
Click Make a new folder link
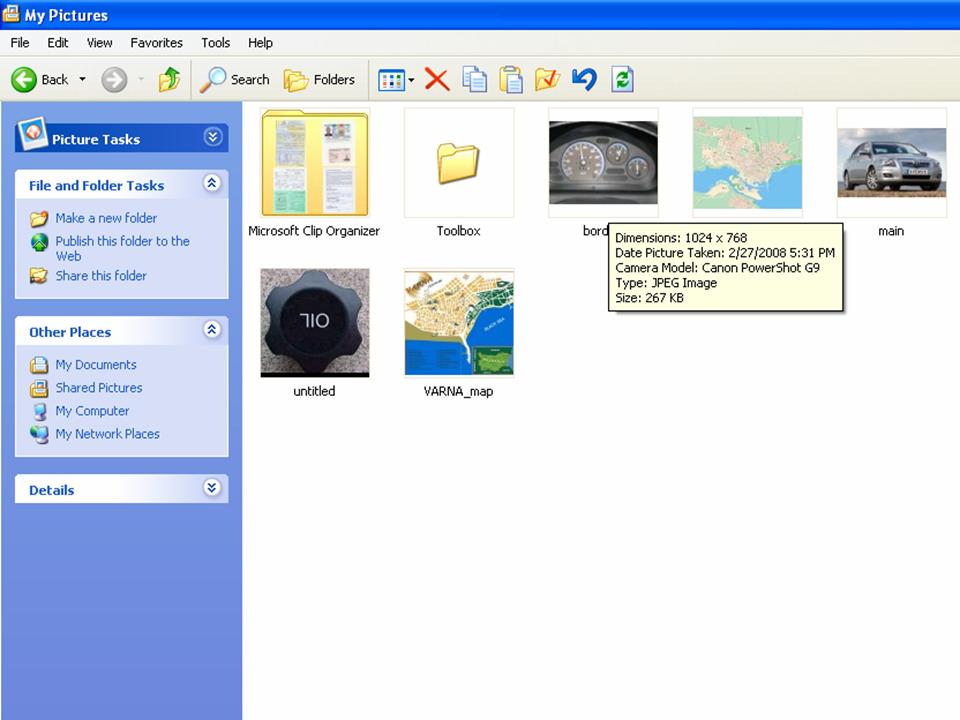(106, 218)
